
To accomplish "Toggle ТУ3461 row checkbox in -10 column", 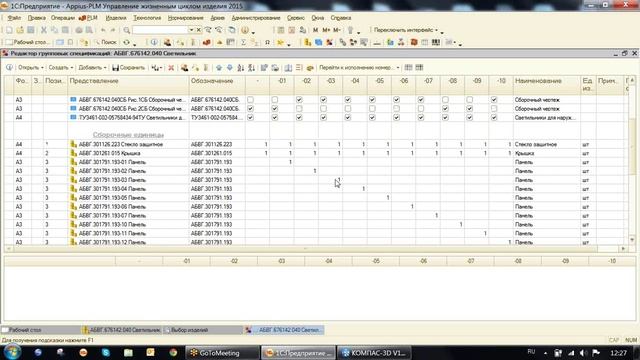I will point(494,118).
